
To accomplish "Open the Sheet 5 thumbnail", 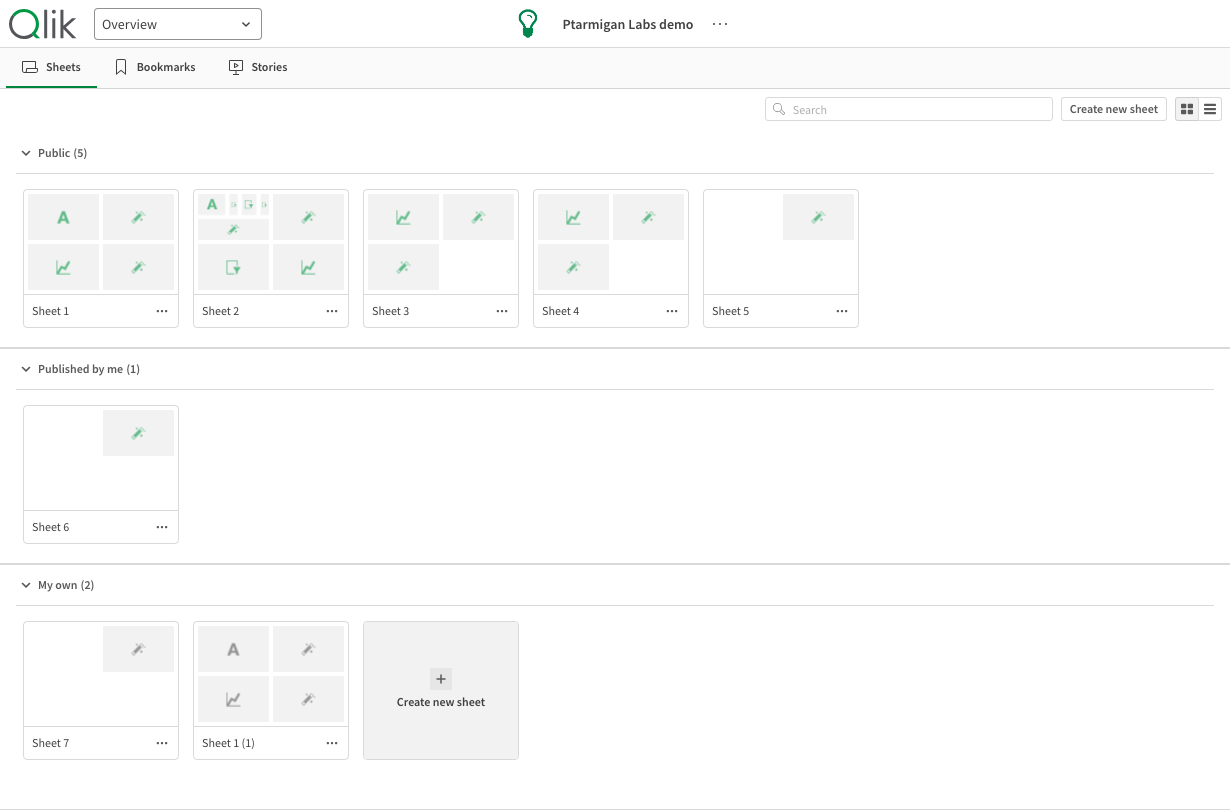I will coord(781,242).
